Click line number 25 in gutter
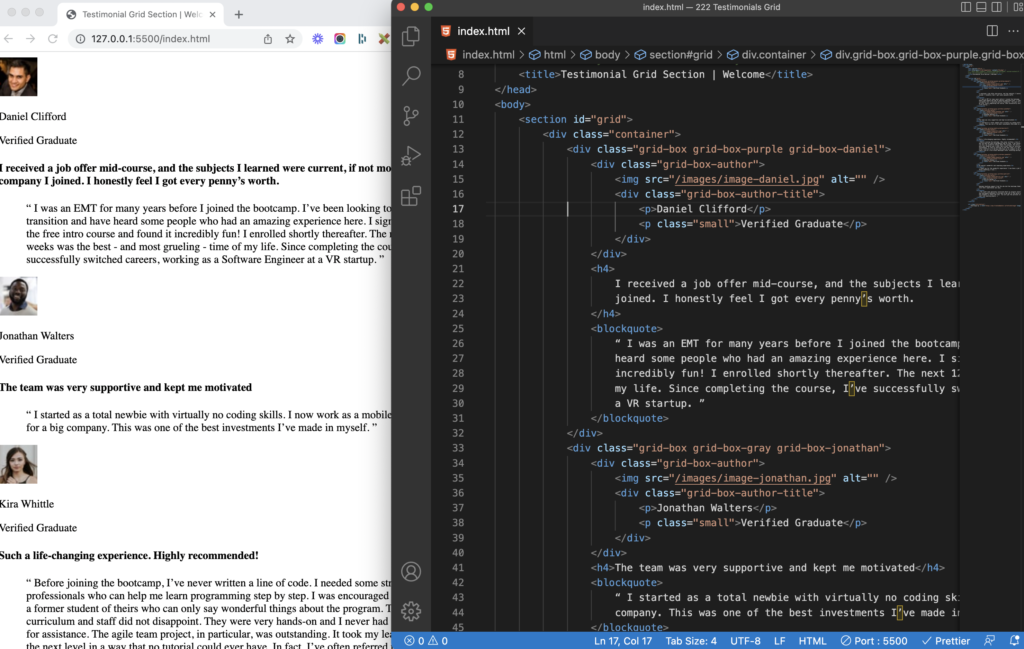 (x=458, y=328)
